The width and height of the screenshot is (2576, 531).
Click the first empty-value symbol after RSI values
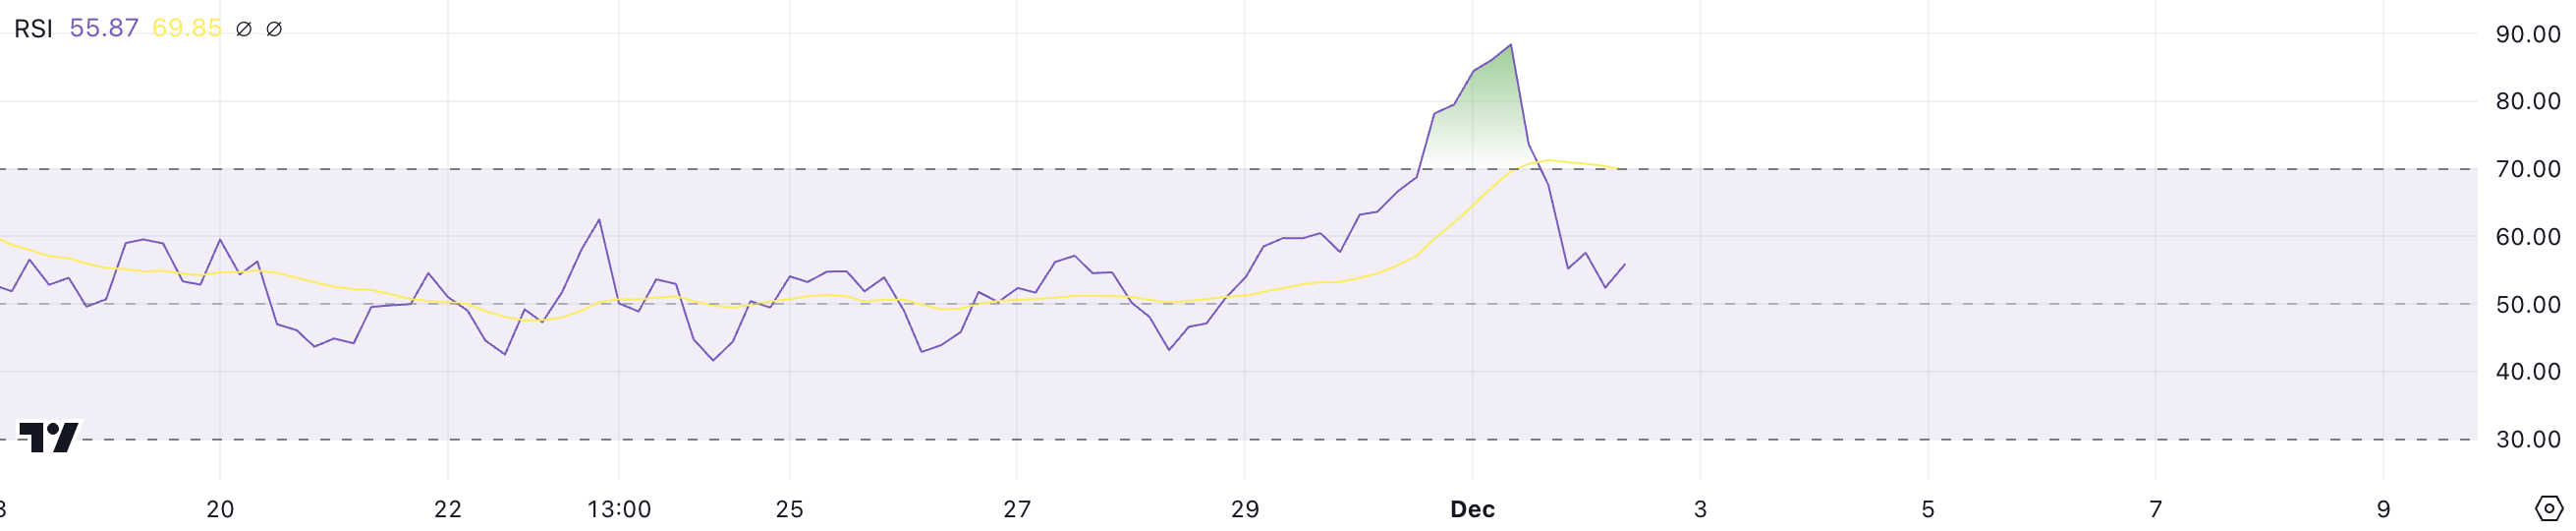click(243, 29)
